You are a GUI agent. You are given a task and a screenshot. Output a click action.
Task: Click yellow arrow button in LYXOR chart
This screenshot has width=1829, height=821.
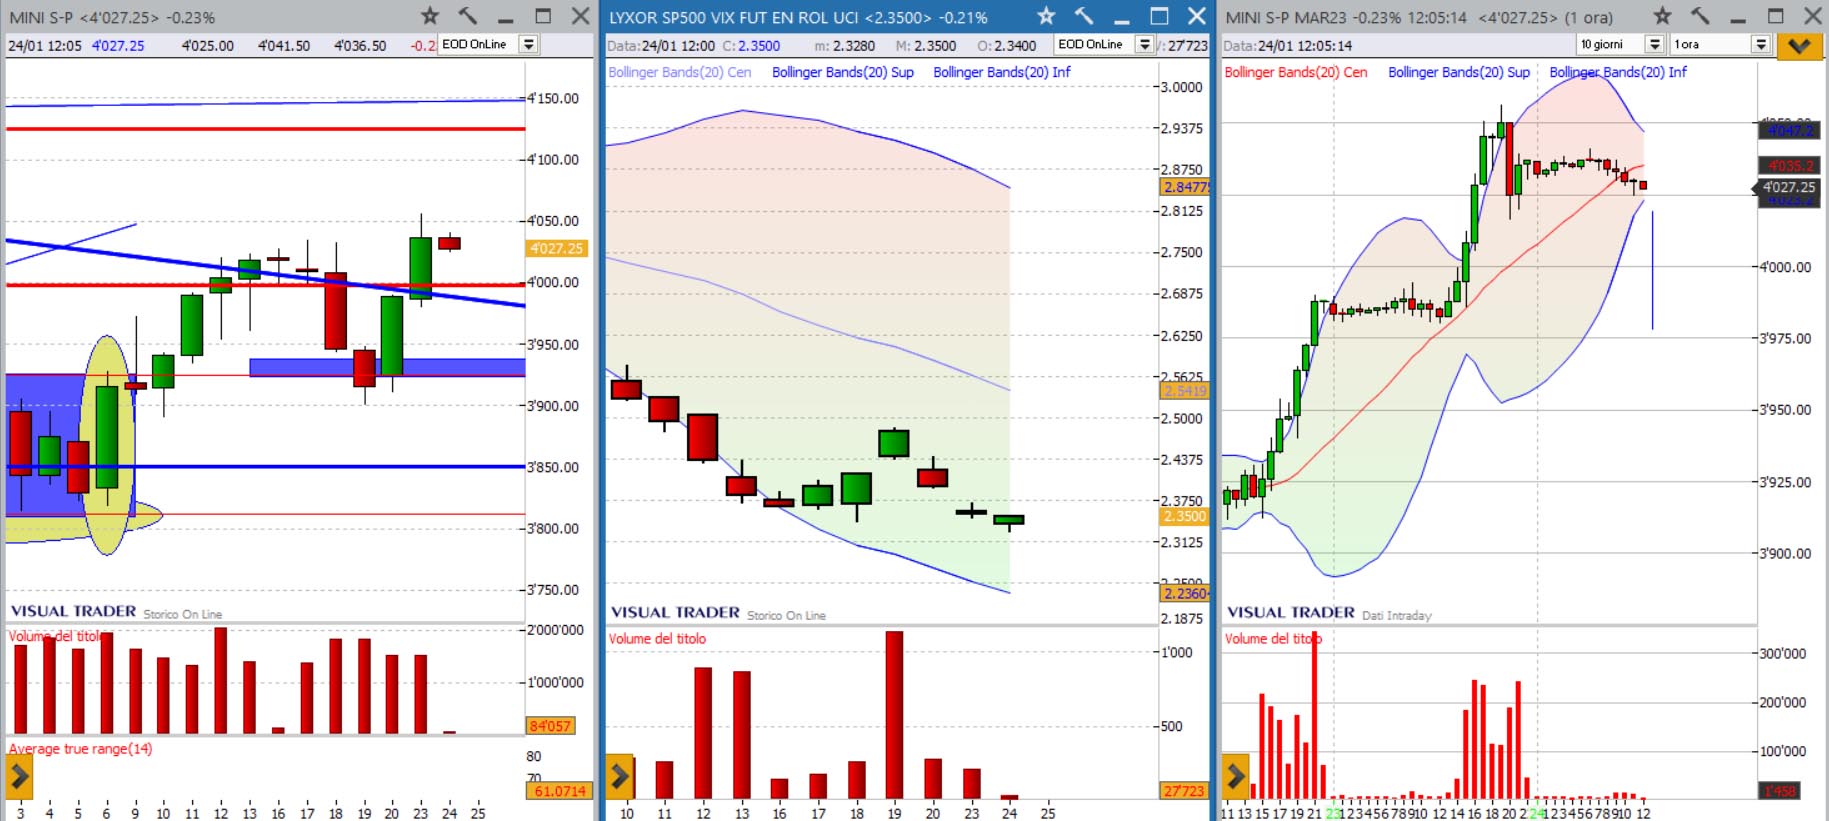pos(620,776)
